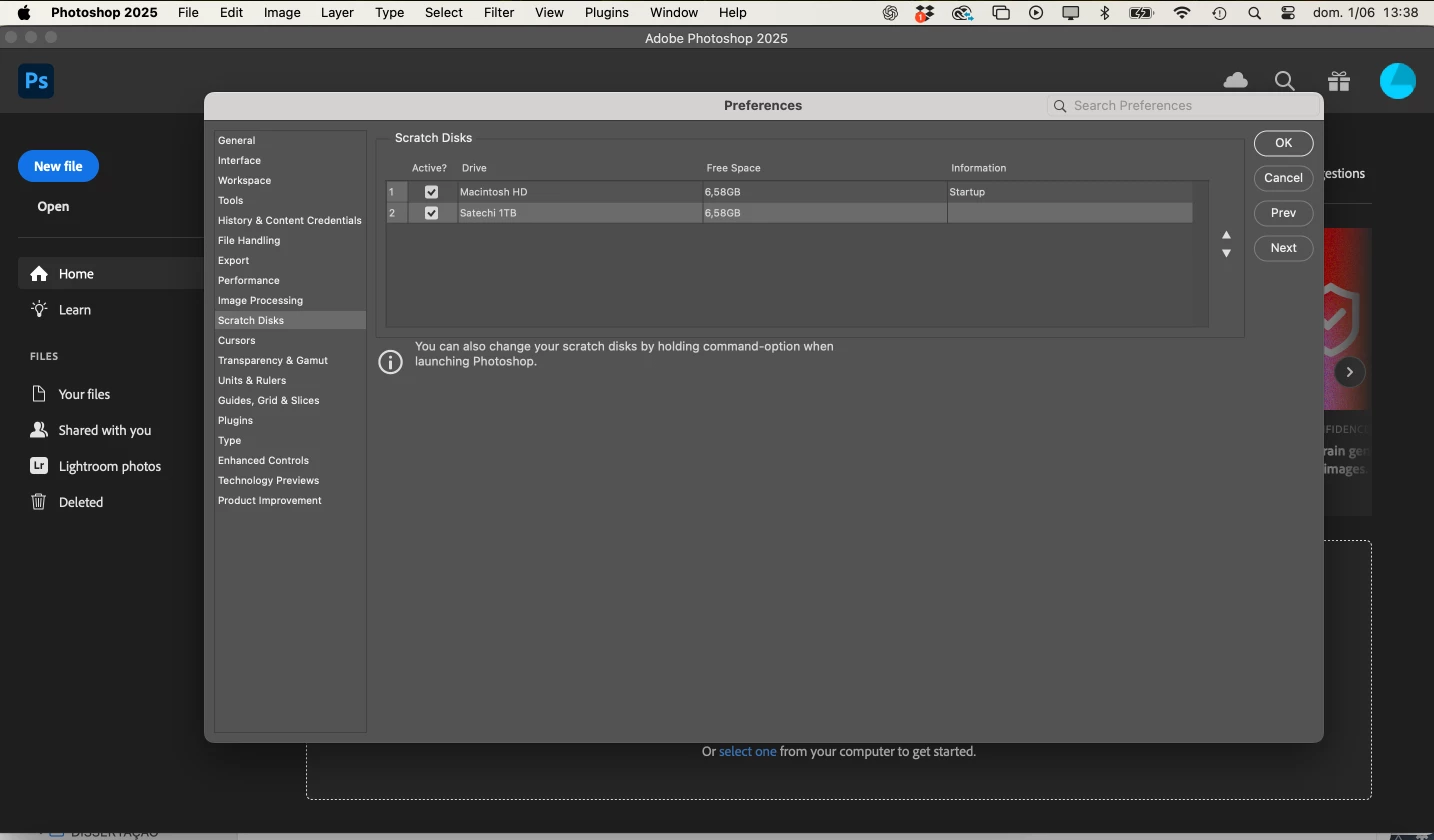Select the Technology Previews category

click(x=290, y=480)
